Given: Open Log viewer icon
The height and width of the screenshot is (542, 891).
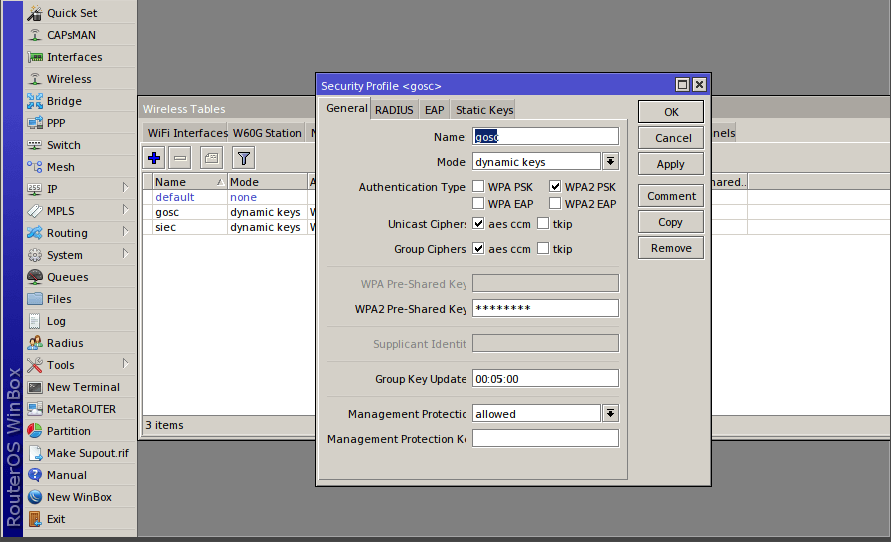Looking at the screenshot, I should pyautogui.click(x=35, y=321).
